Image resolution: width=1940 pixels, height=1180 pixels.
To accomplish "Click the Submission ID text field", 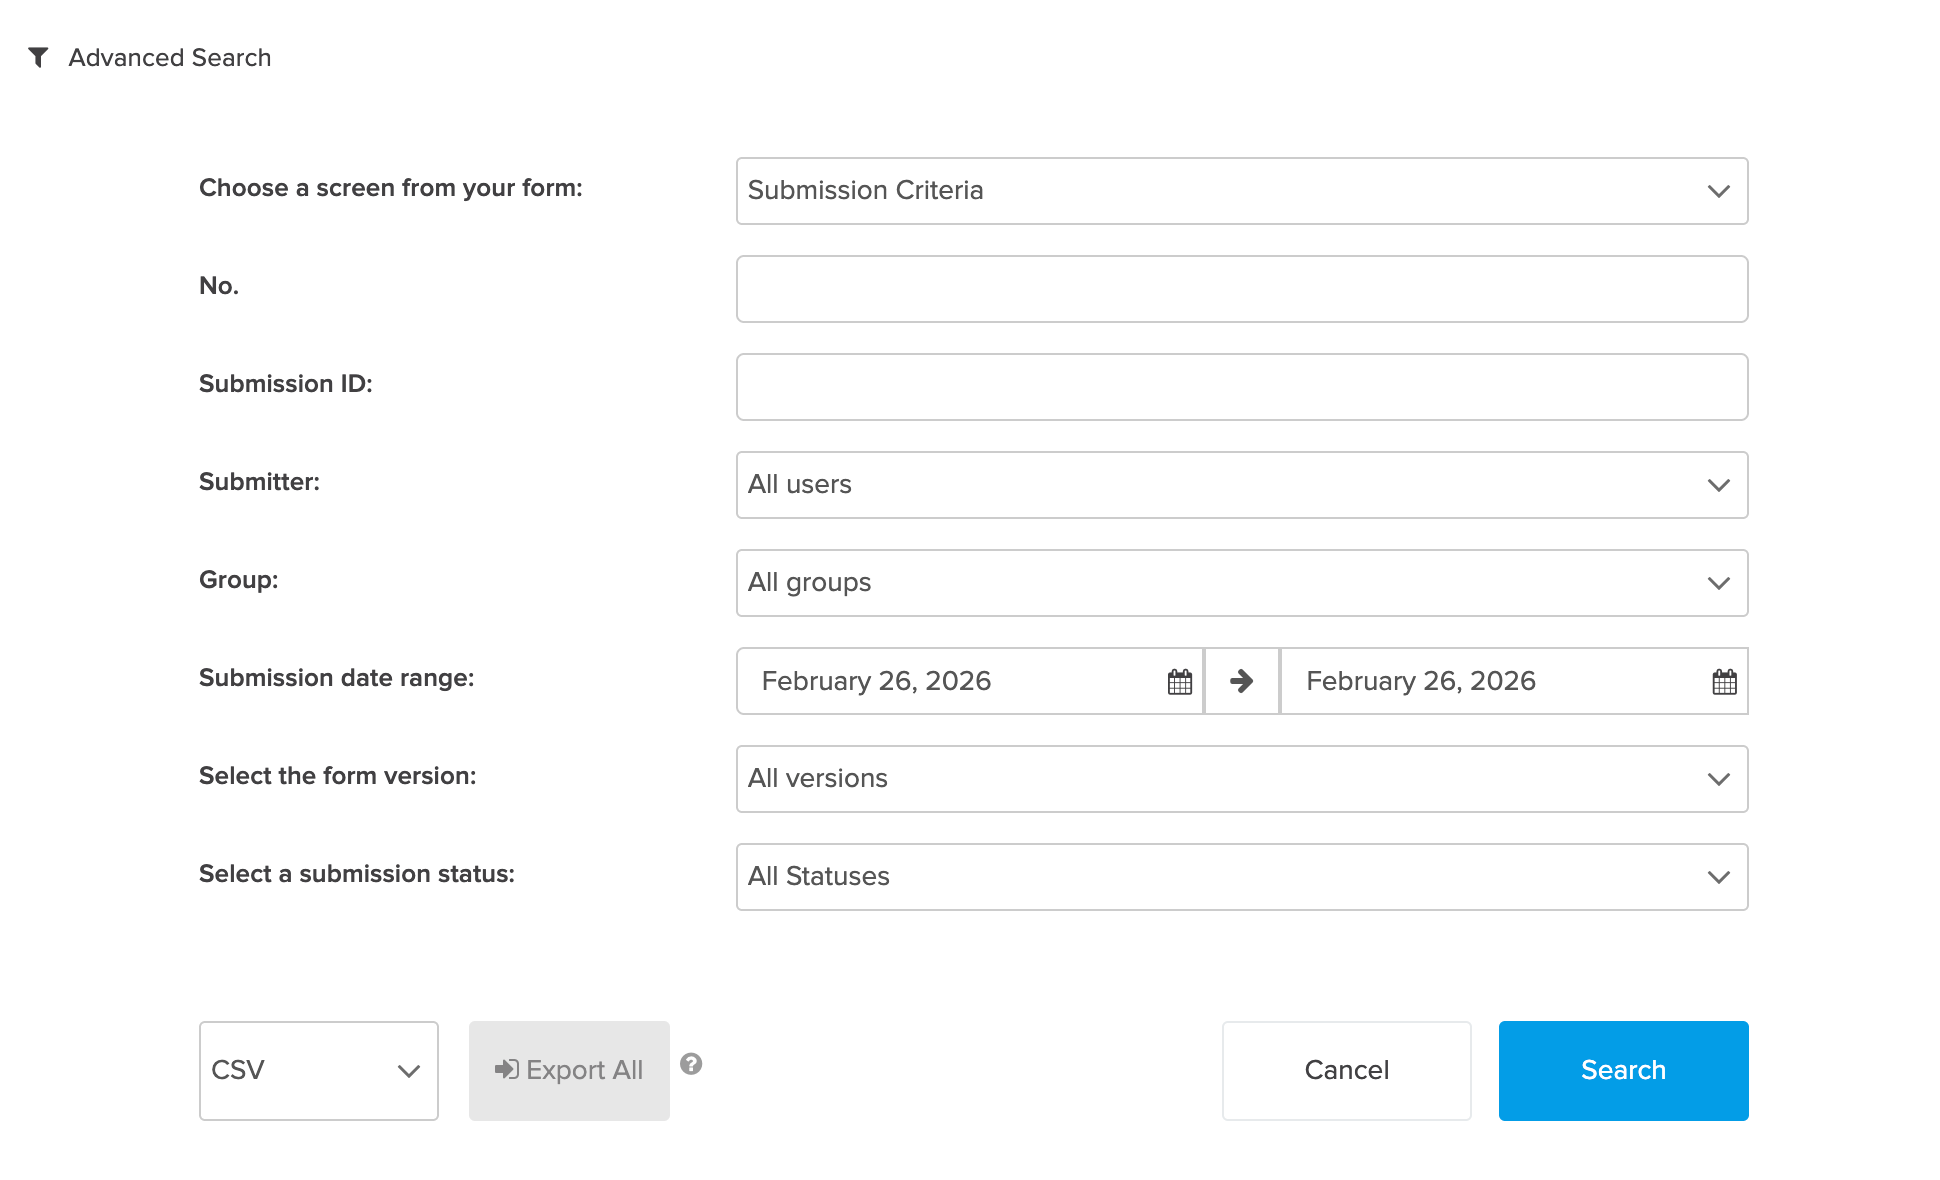I will pos(1241,387).
